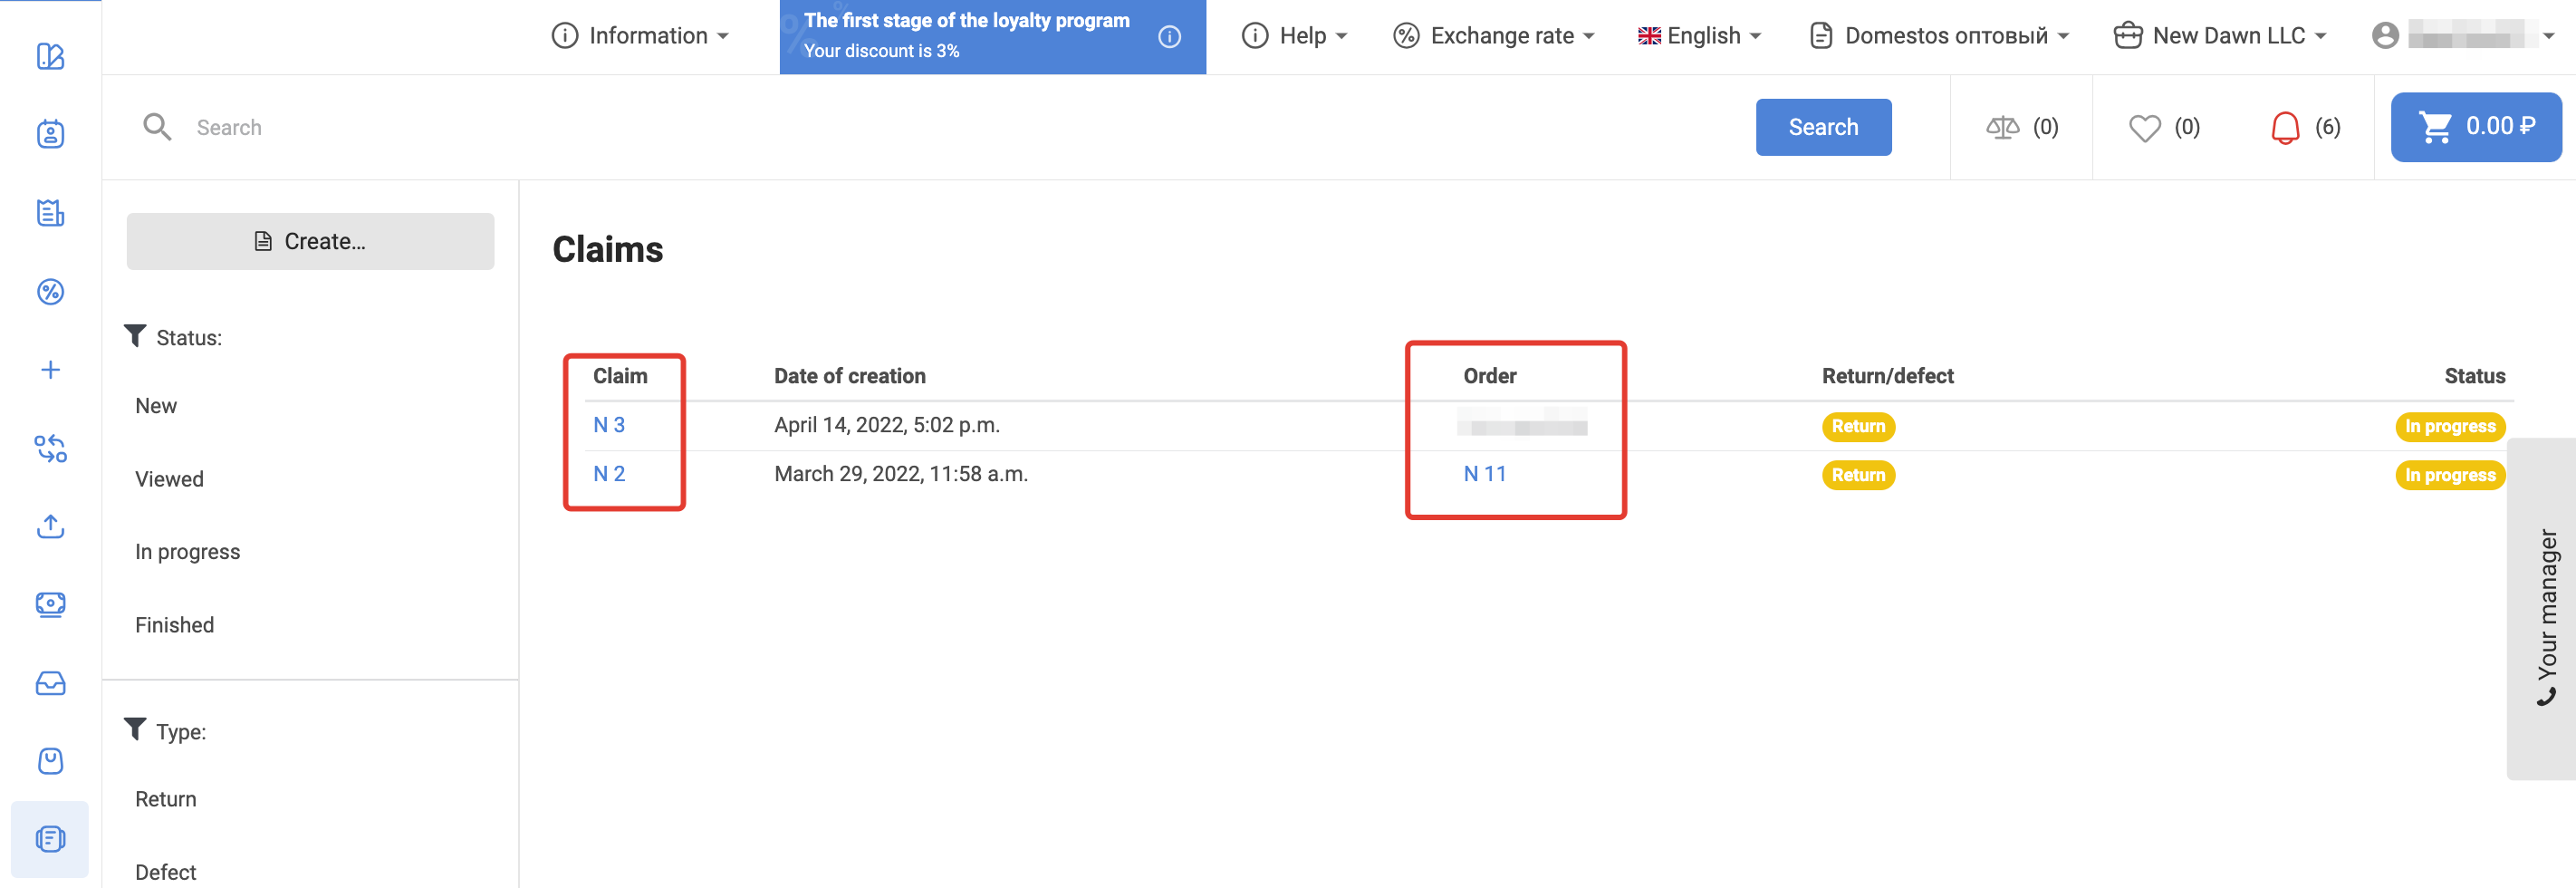The width and height of the screenshot is (2576, 888).
Task: Click the Date of creation column header
Action: pos(850,376)
